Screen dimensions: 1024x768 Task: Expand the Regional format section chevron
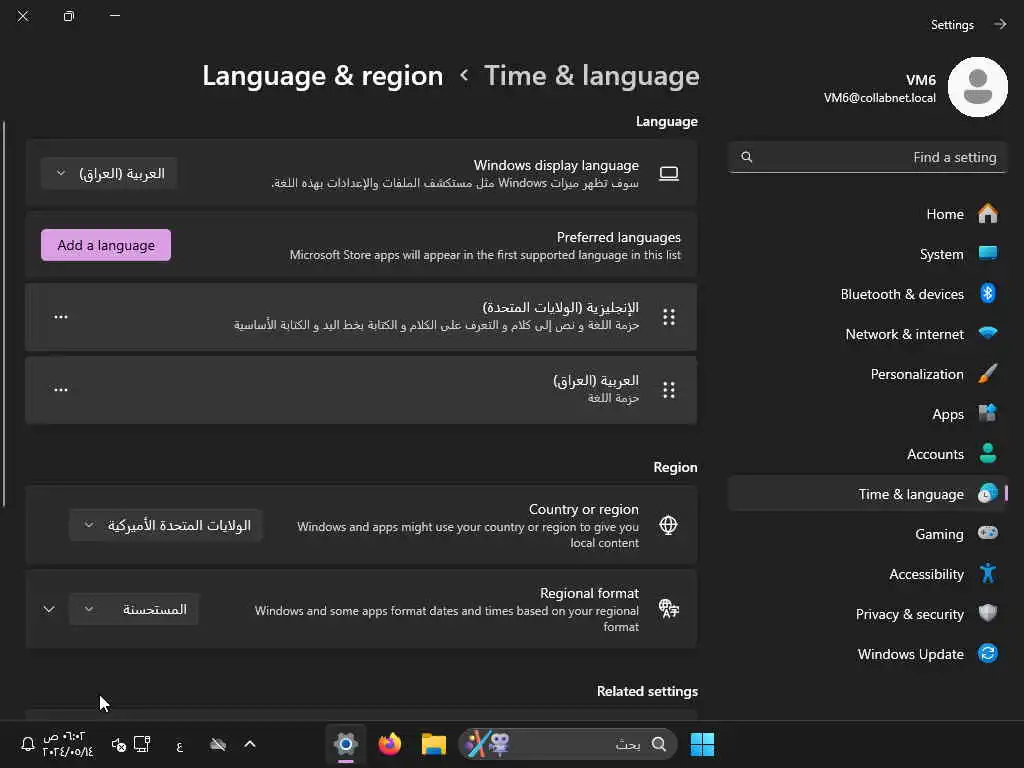pyautogui.click(x=49, y=609)
